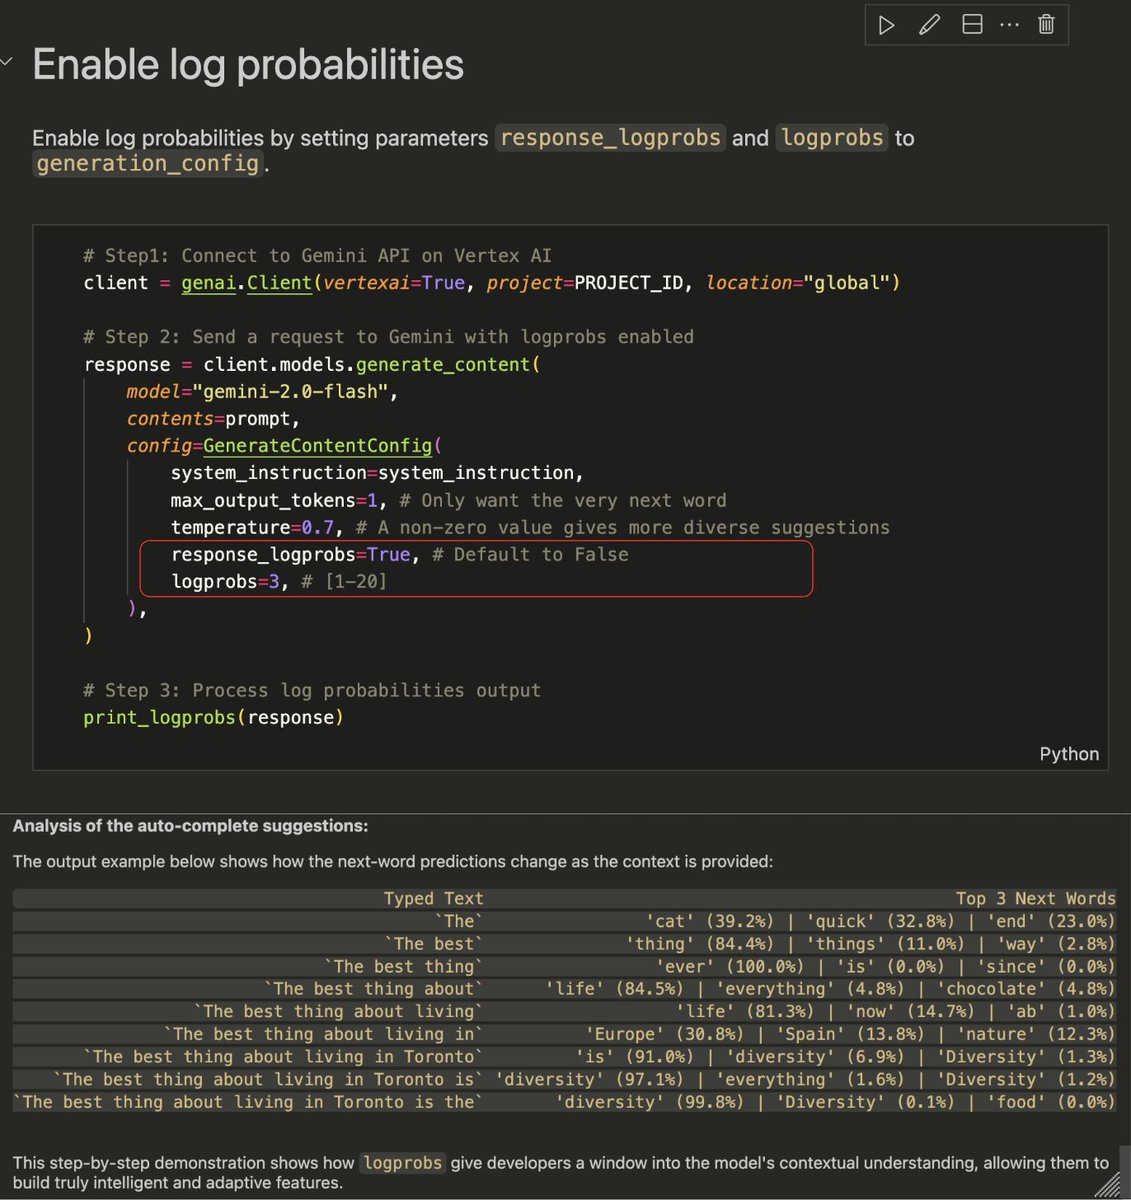The width and height of the screenshot is (1131, 1200).
Task: Click the 'diversity' (99.8%) prediction row
Action: (564, 1102)
